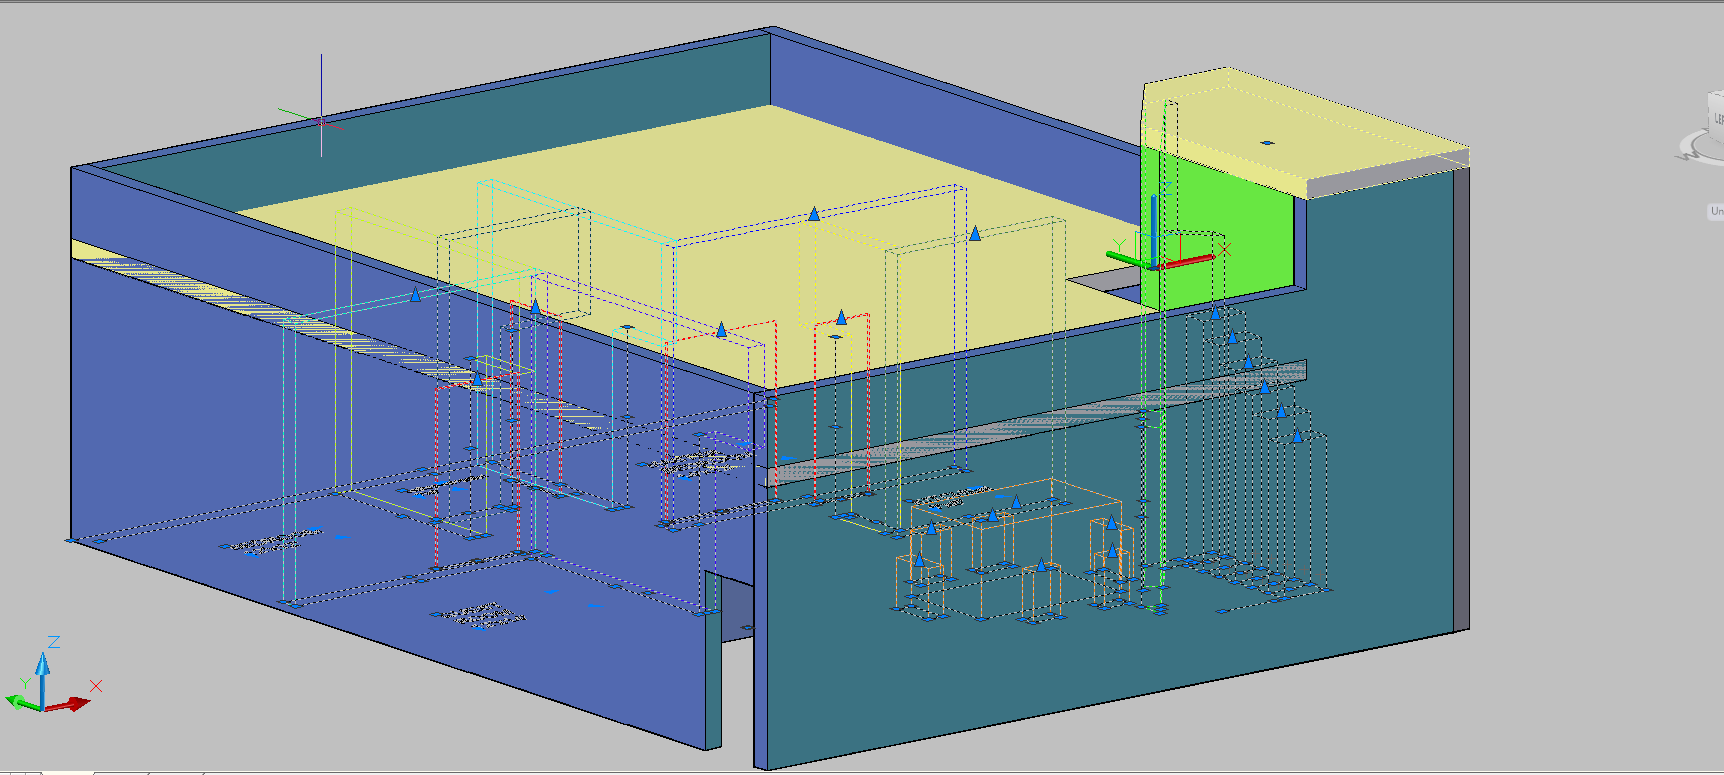Click the blue Z axis of the move gizmo
Viewport: 1724px width, 775px height.
click(x=1153, y=220)
